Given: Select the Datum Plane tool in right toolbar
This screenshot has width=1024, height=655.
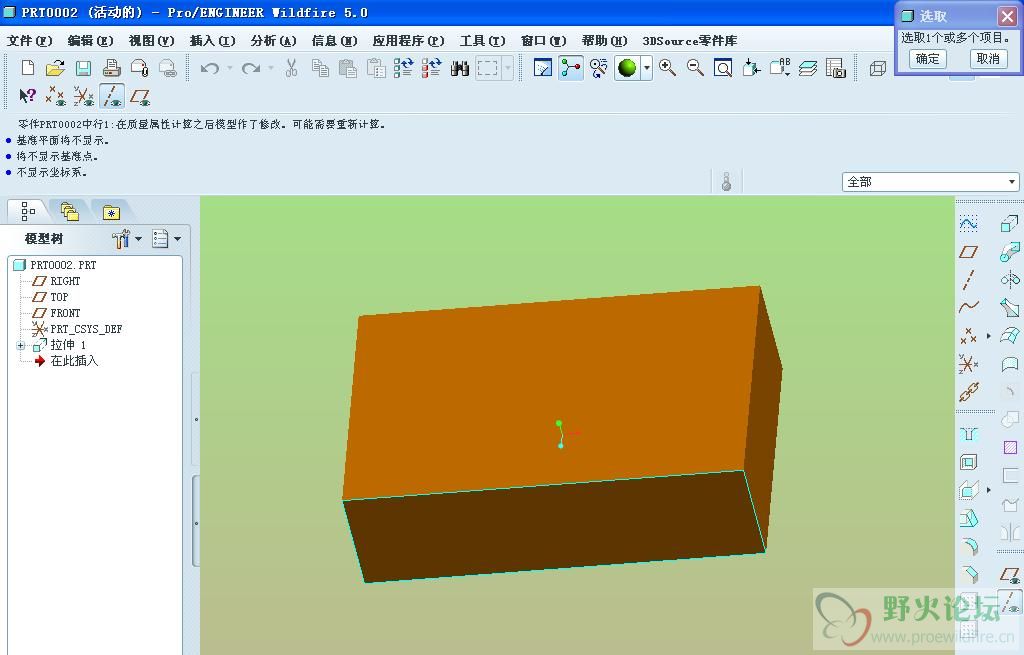Looking at the screenshot, I should coord(968,251).
